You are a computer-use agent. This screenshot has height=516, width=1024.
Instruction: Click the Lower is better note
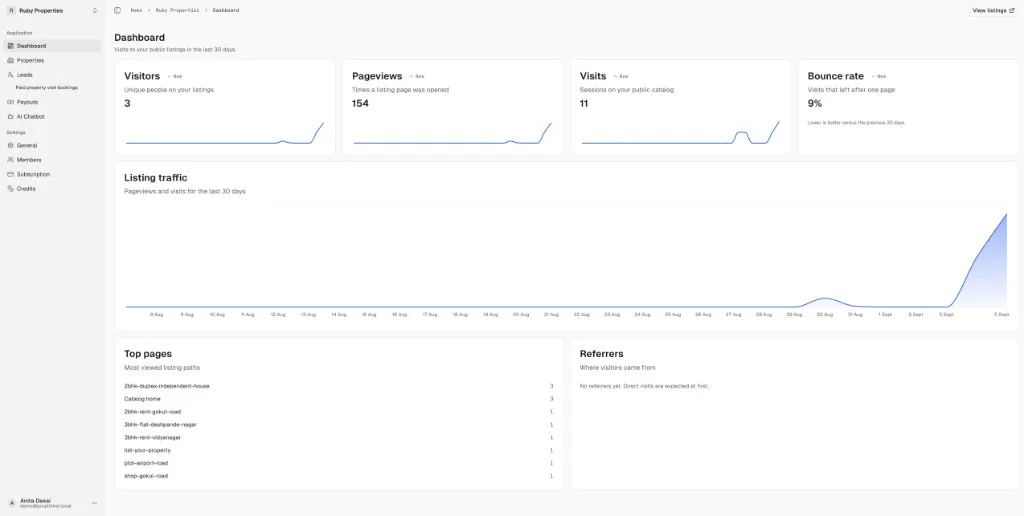pyautogui.click(x=857, y=122)
